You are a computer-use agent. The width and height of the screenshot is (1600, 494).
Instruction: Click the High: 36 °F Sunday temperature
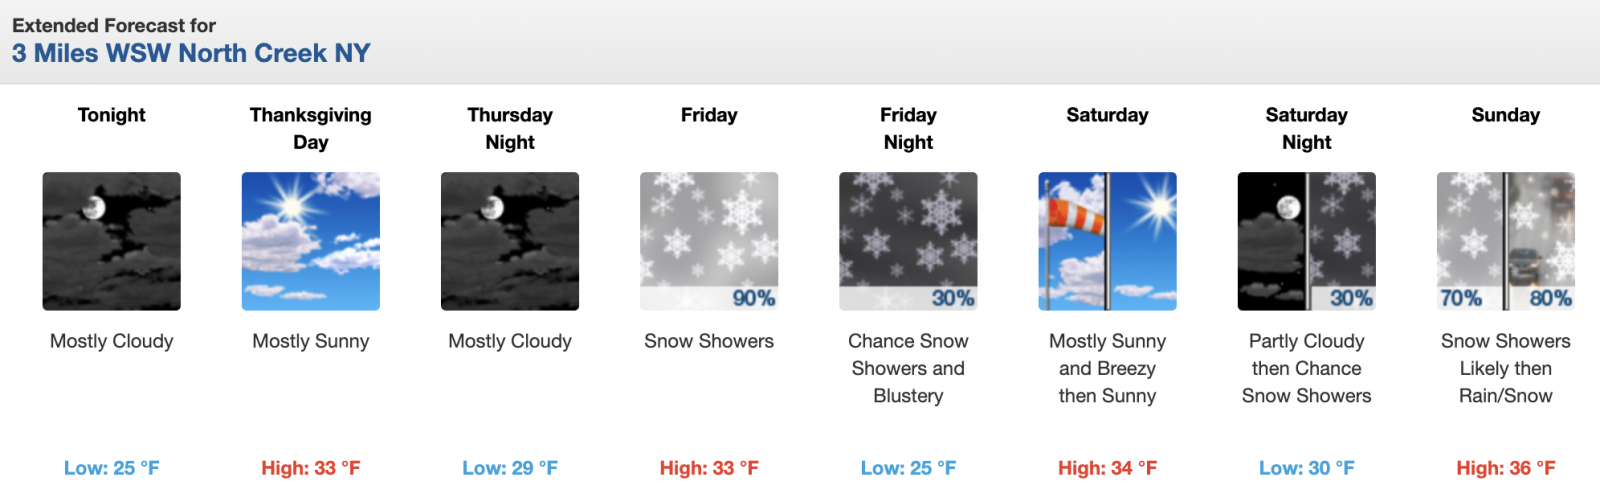(1505, 468)
